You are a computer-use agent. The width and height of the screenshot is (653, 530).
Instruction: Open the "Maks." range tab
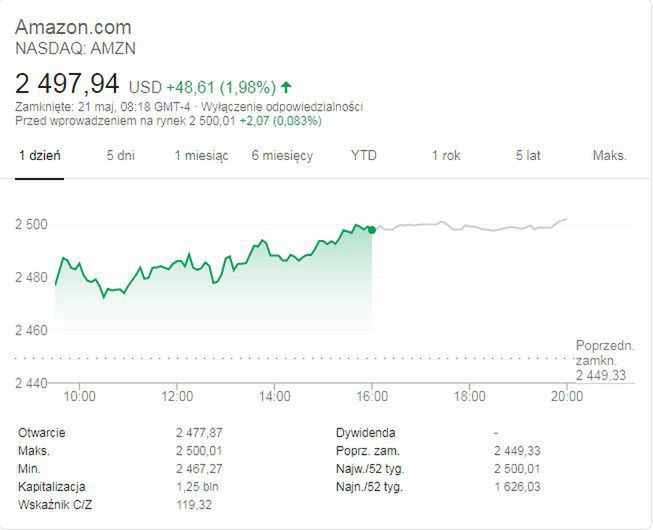coord(609,156)
